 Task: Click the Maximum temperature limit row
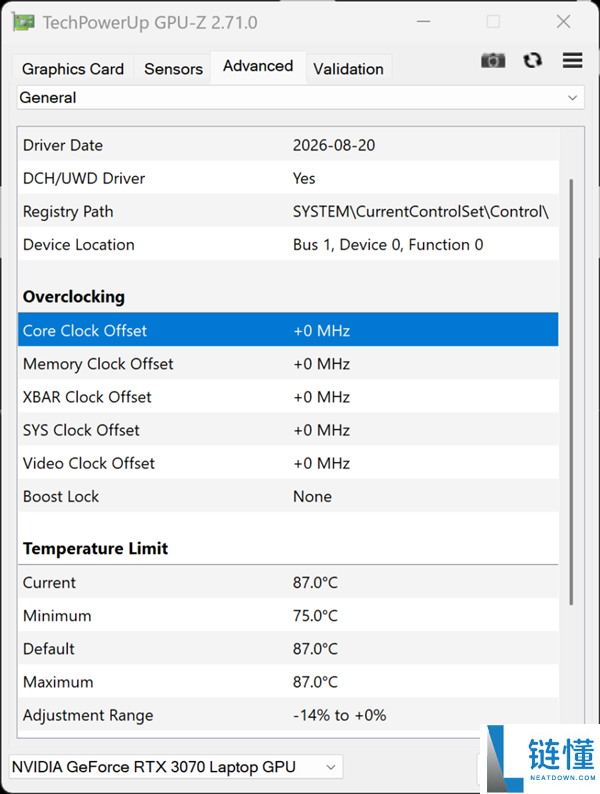click(288, 682)
